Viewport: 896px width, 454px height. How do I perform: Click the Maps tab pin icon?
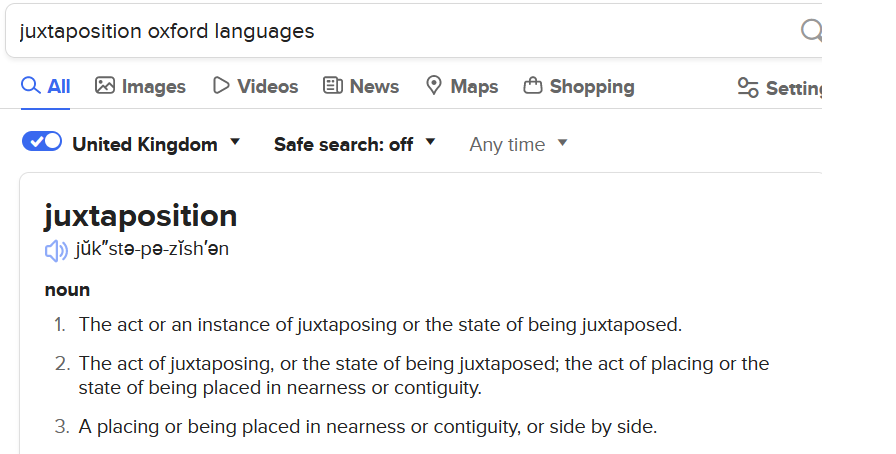(x=434, y=86)
